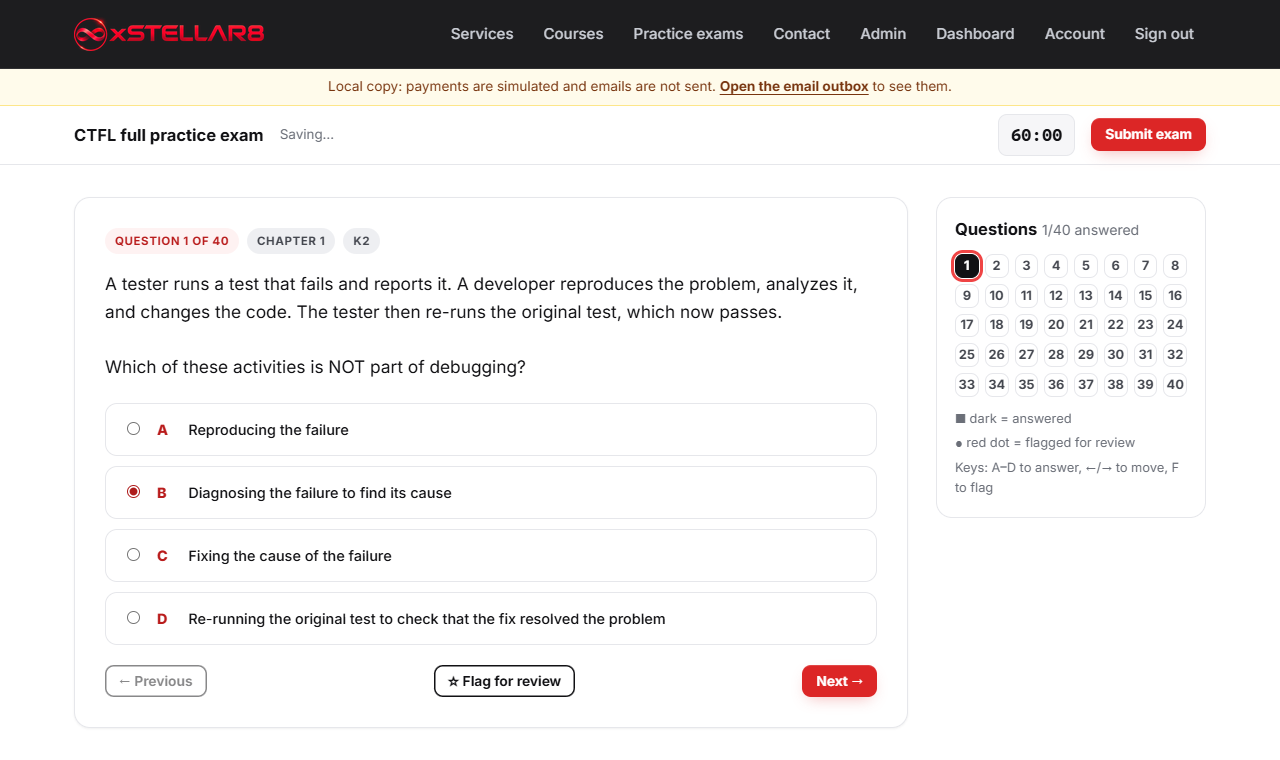Click the QUESTION 1 OF 40 badge
Screen dimensions: 1280x760
172,241
